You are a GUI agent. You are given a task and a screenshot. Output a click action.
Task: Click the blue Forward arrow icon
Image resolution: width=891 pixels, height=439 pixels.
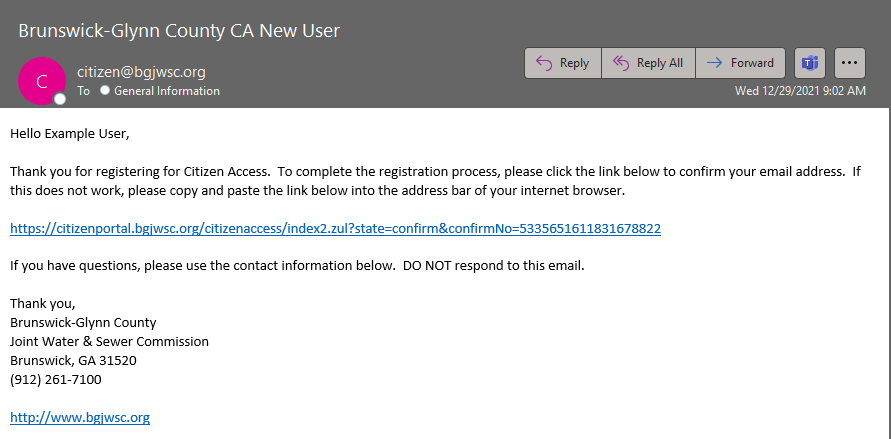point(715,63)
